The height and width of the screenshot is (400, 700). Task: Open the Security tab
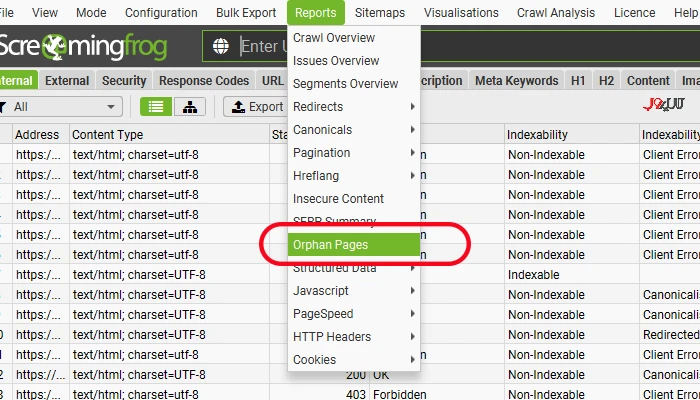tap(124, 81)
